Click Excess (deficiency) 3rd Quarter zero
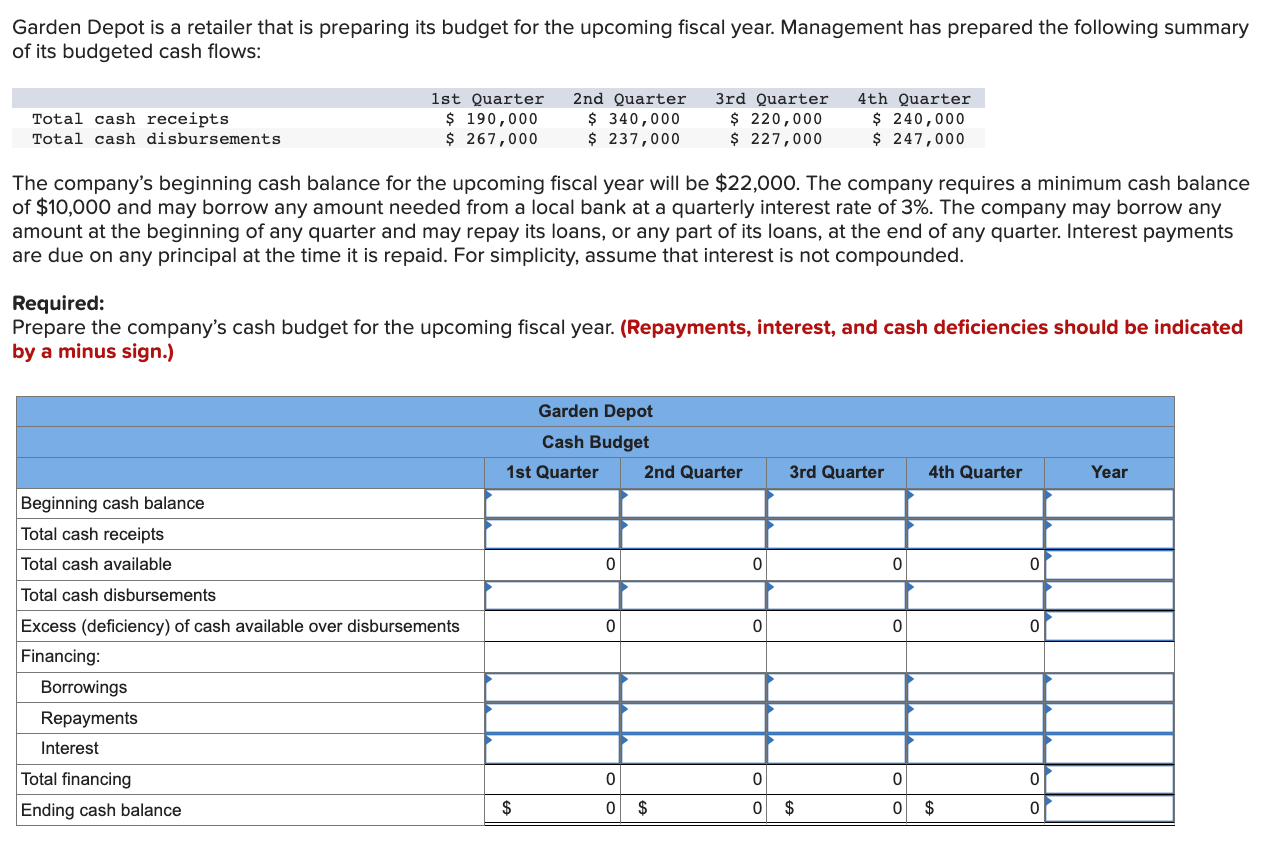This screenshot has width=1266, height=852. click(896, 626)
